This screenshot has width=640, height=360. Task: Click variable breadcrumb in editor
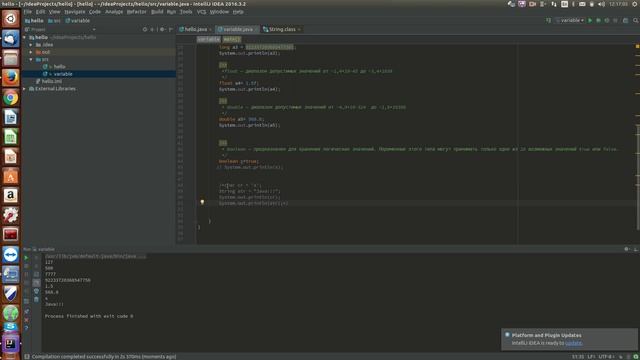coord(209,39)
